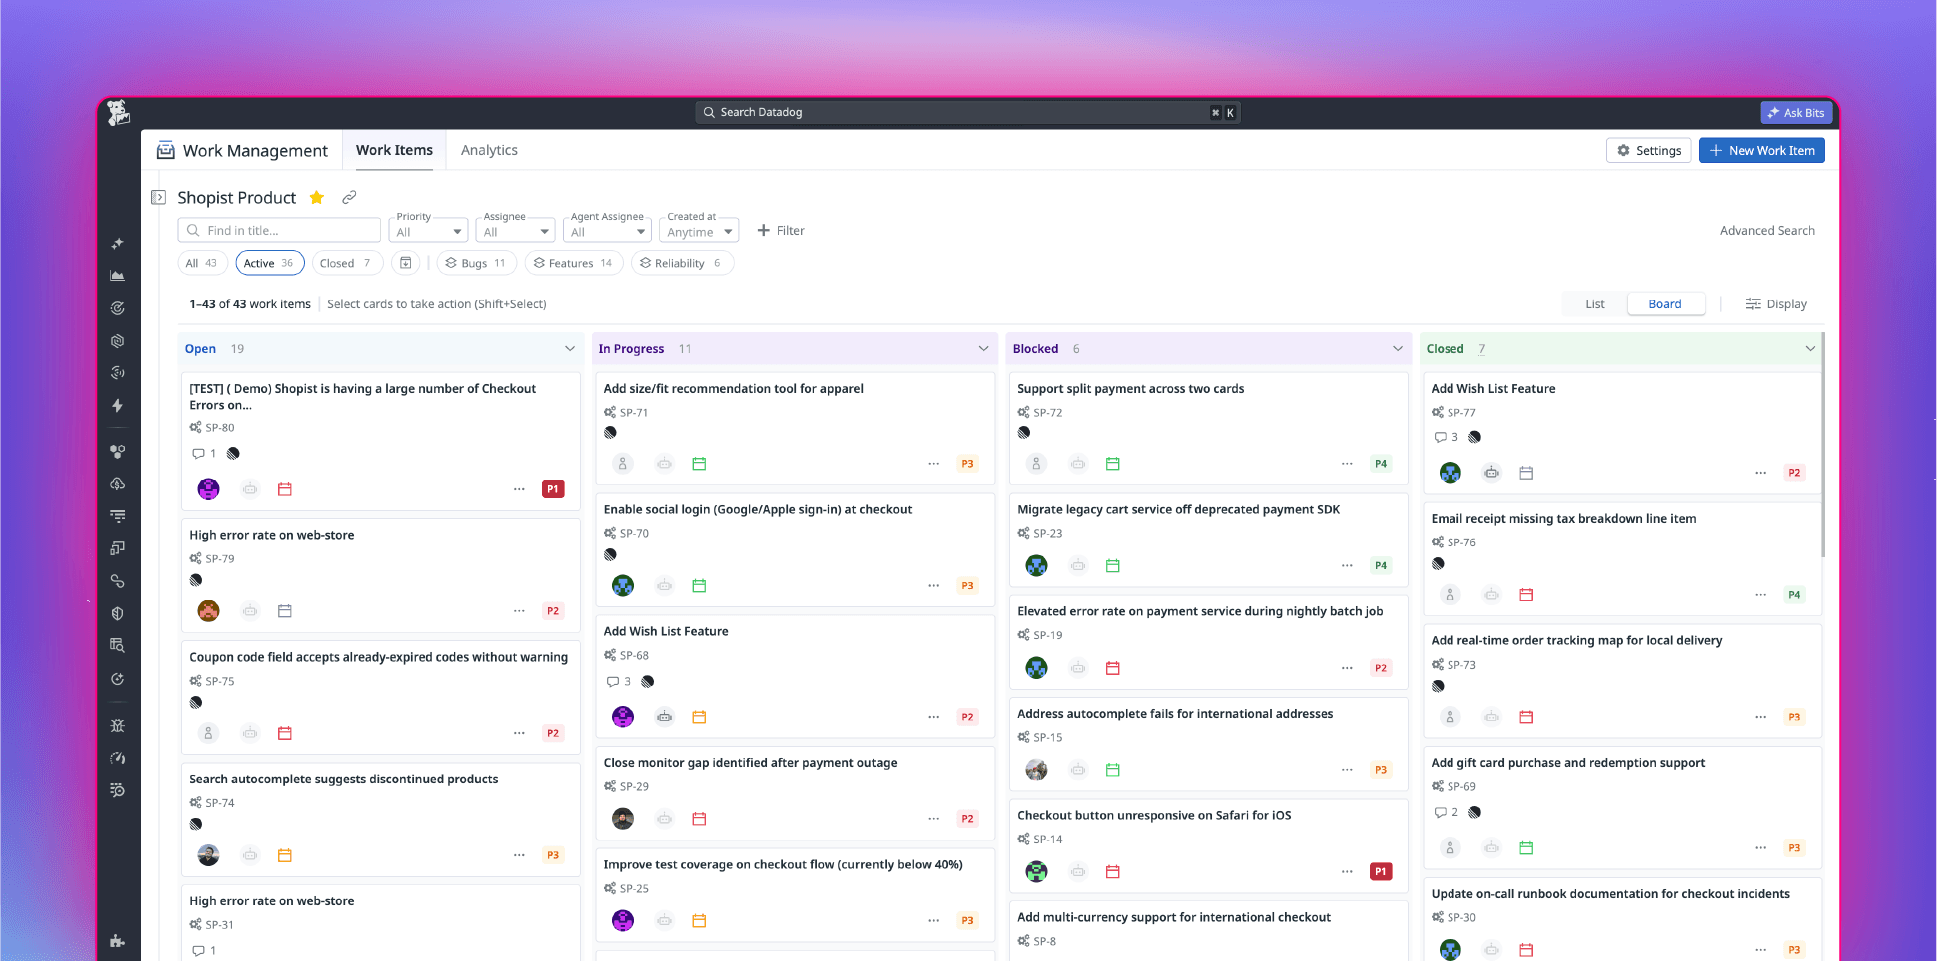This screenshot has width=1937, height=961.
Task: Open the Created at Anytime dropdown
Action: (x=699, y=231)
